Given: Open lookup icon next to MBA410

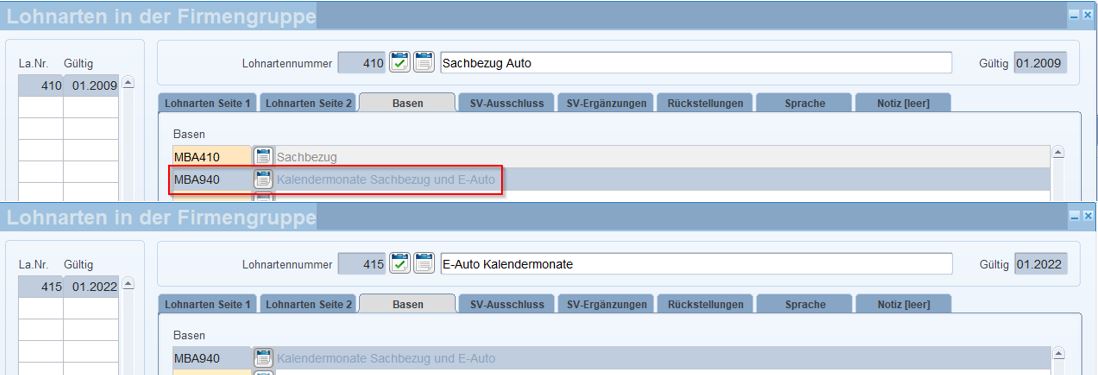Looking at the screenshot, I should pos(263,157).
